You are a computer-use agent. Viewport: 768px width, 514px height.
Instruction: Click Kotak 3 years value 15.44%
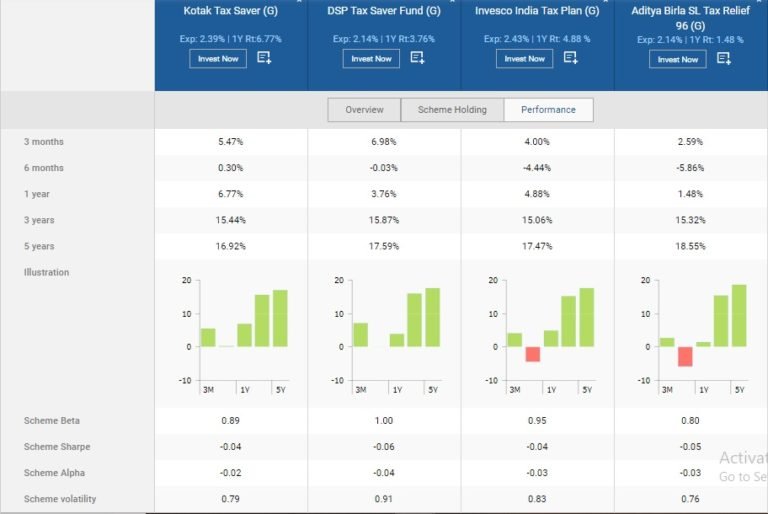[231, 220]
